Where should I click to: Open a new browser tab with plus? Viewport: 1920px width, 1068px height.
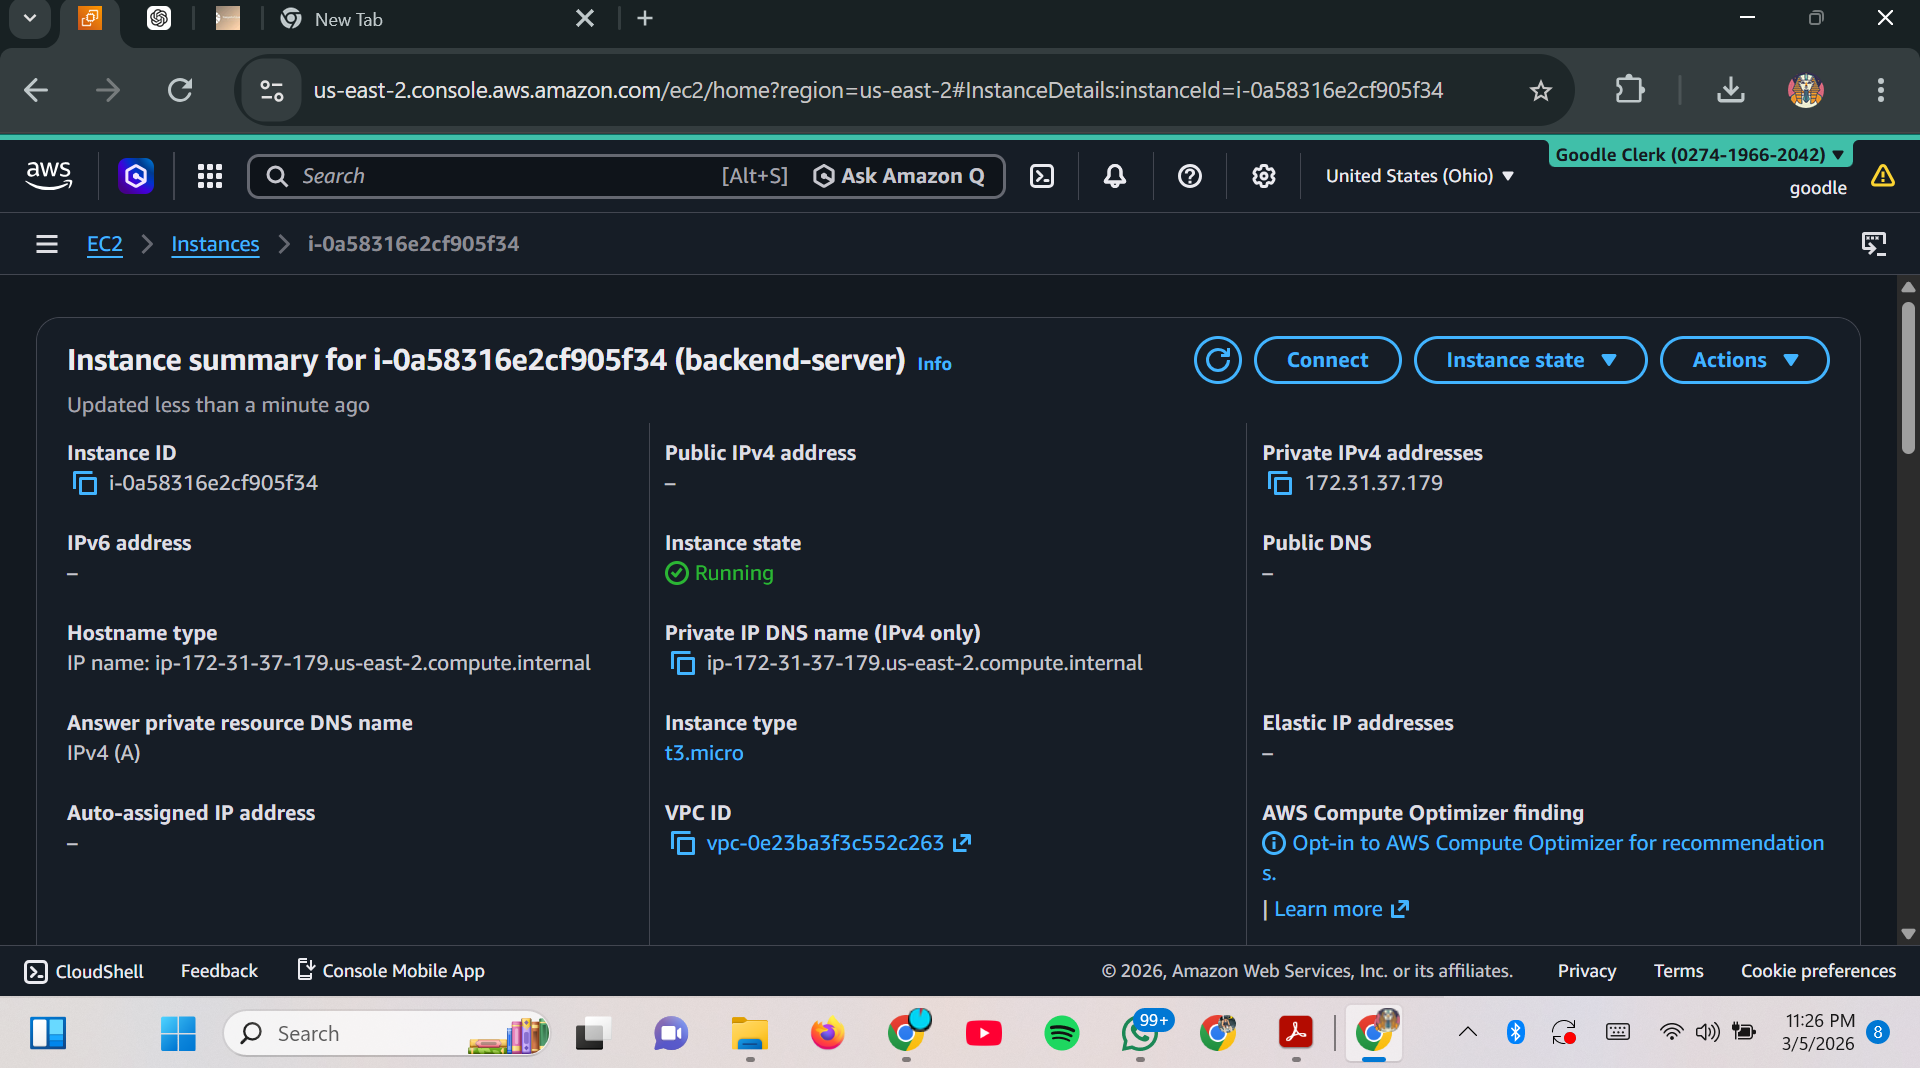(x=645, y=18)
